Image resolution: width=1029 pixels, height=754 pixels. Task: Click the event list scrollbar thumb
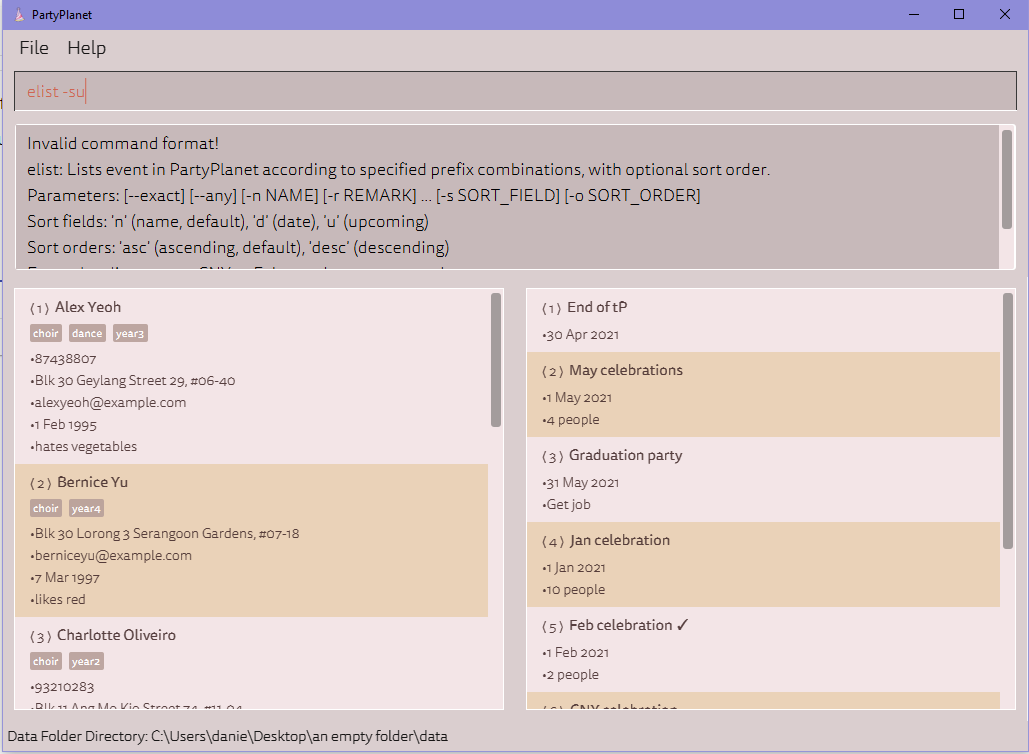point(1008,421)
